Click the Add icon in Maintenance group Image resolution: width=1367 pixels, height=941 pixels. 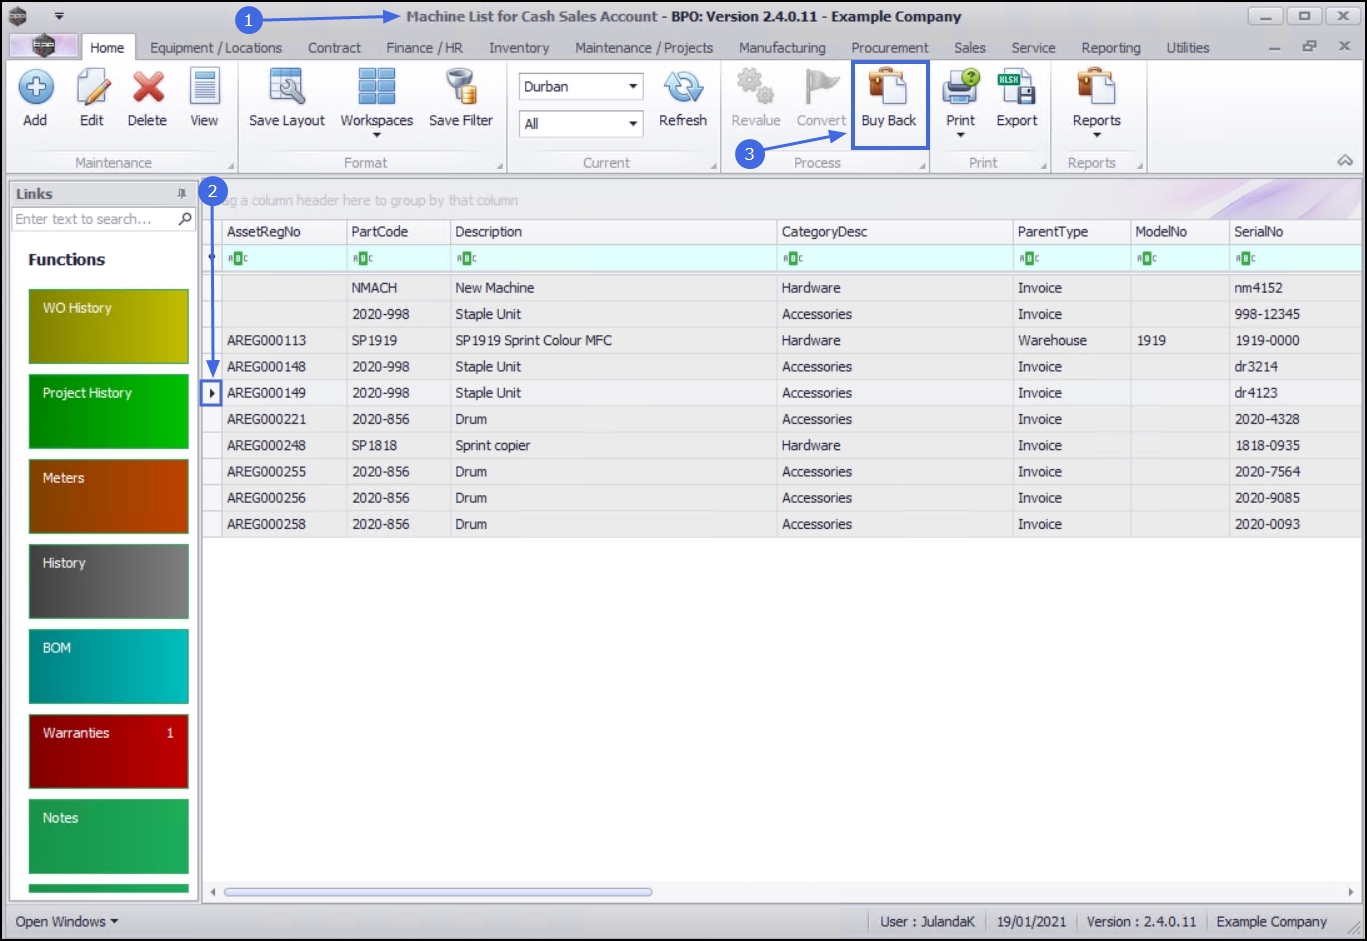pyautogui.click(x=35, y=88)
